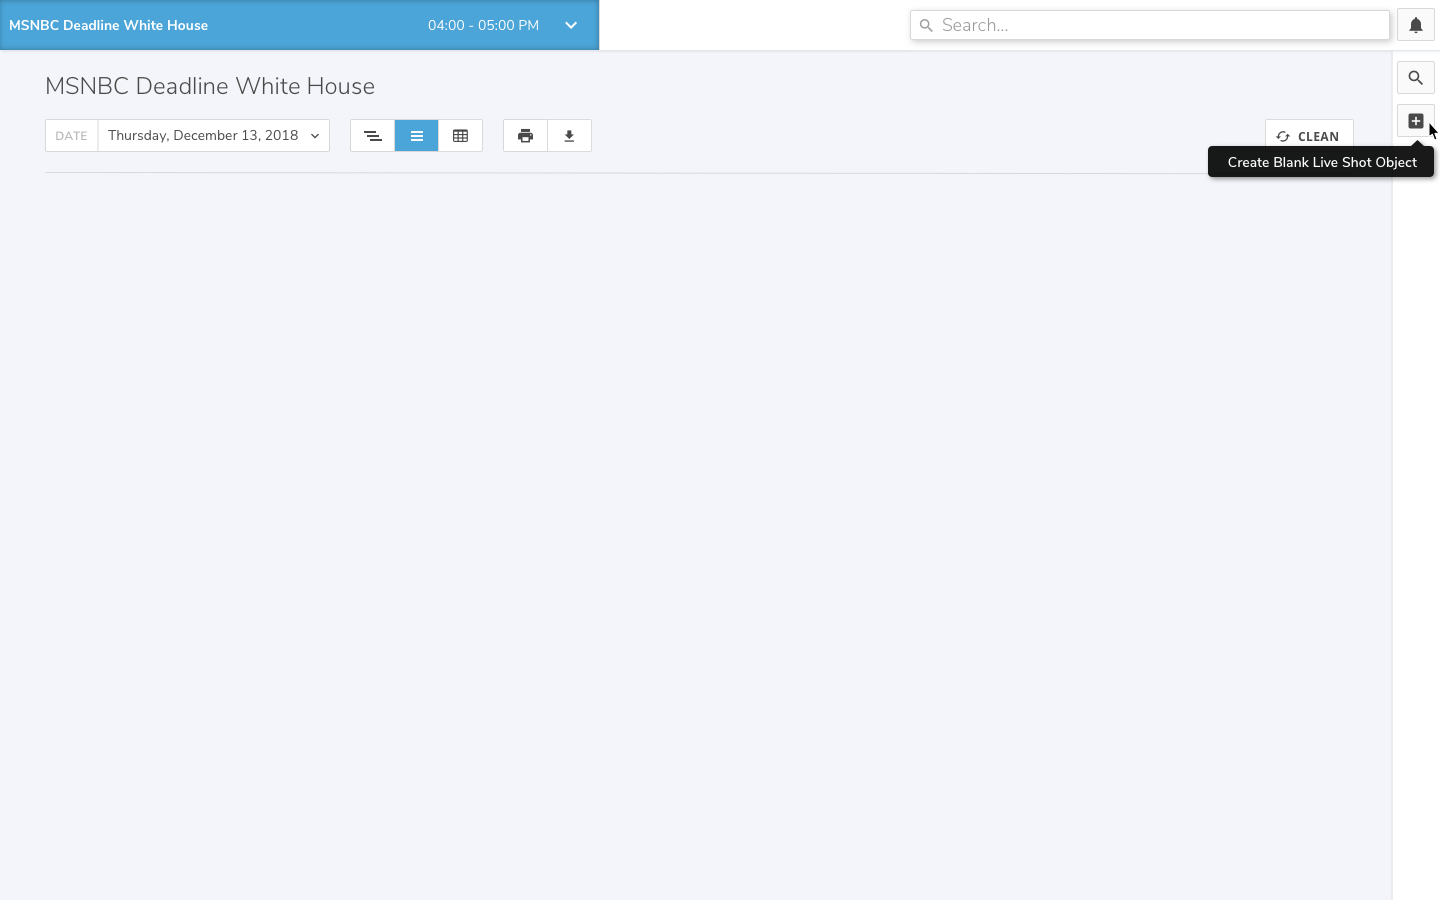Click the magnifier icon inside the search box
This screenshot has width=1440, height=900.
[926, 26]
